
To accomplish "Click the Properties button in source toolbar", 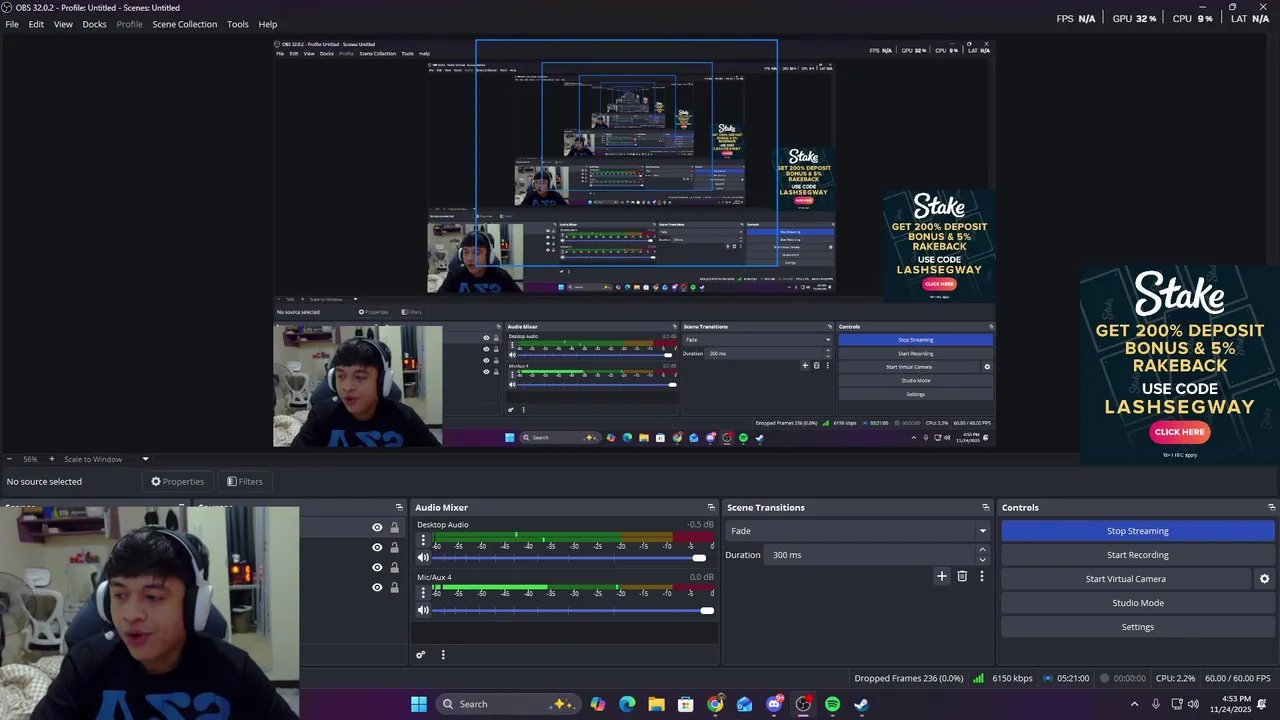I will coord(177,481).
